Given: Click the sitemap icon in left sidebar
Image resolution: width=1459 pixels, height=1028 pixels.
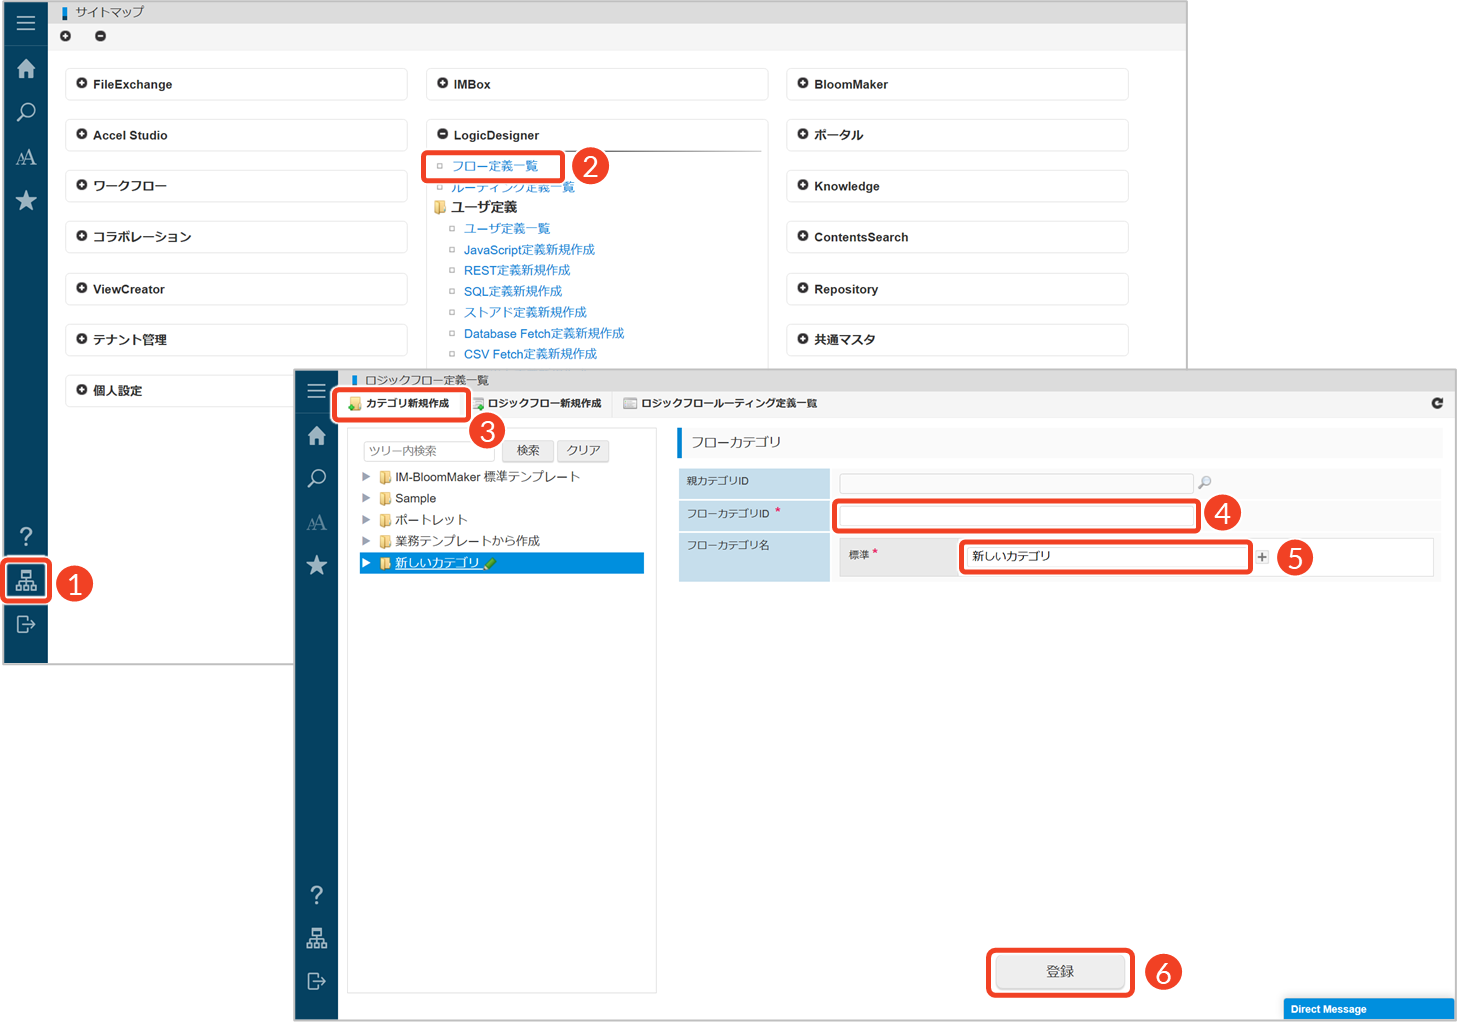Looking at the screenshot, I should click(x=26, y=581).
